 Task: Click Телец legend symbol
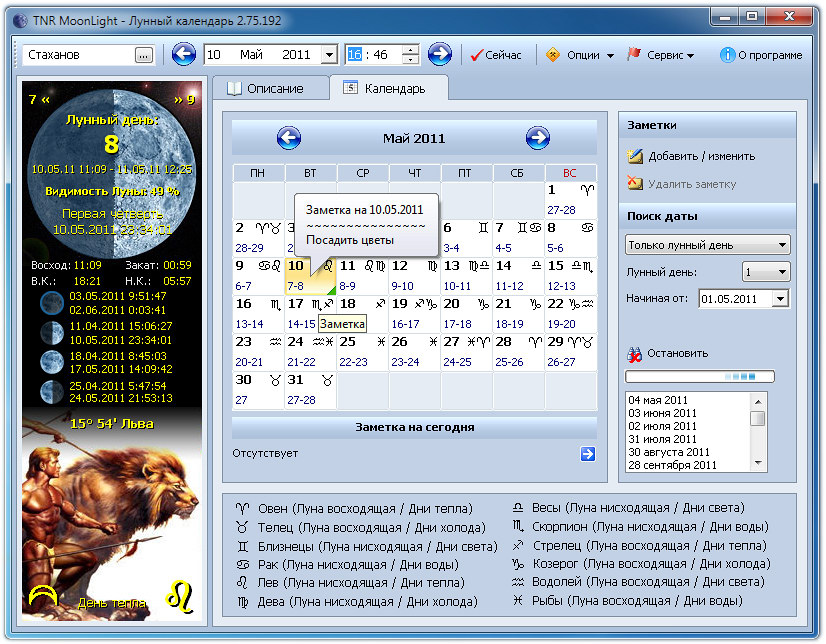pyautogui.click(x=242, y=527)
